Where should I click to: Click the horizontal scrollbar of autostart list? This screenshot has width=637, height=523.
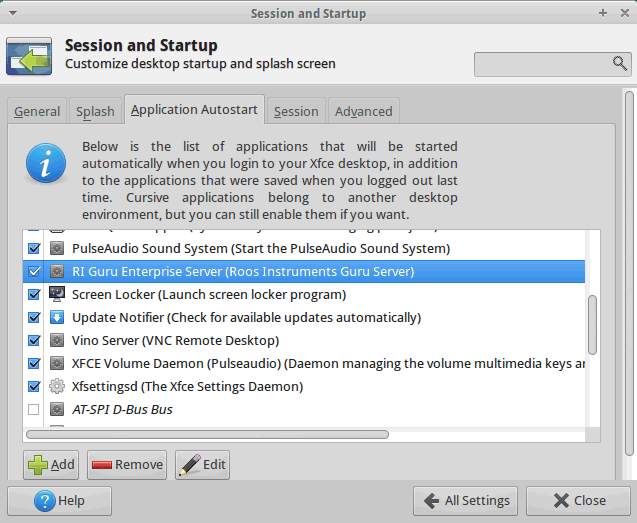click(x=207, y=434)
